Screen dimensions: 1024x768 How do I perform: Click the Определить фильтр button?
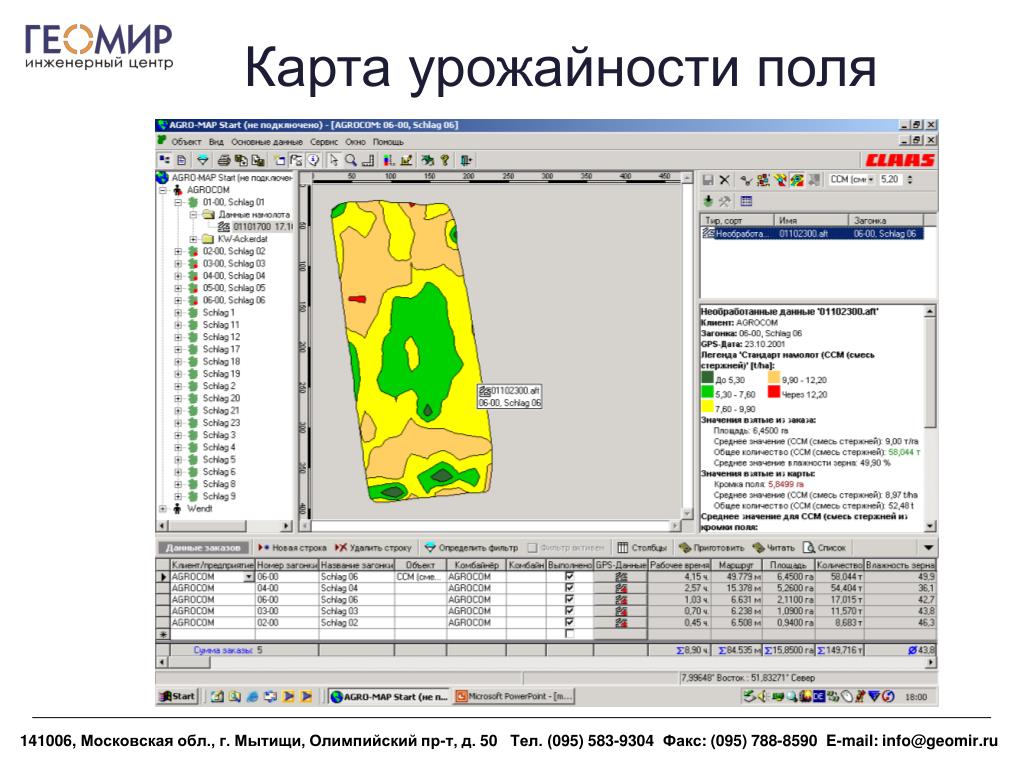coord(471,548)
